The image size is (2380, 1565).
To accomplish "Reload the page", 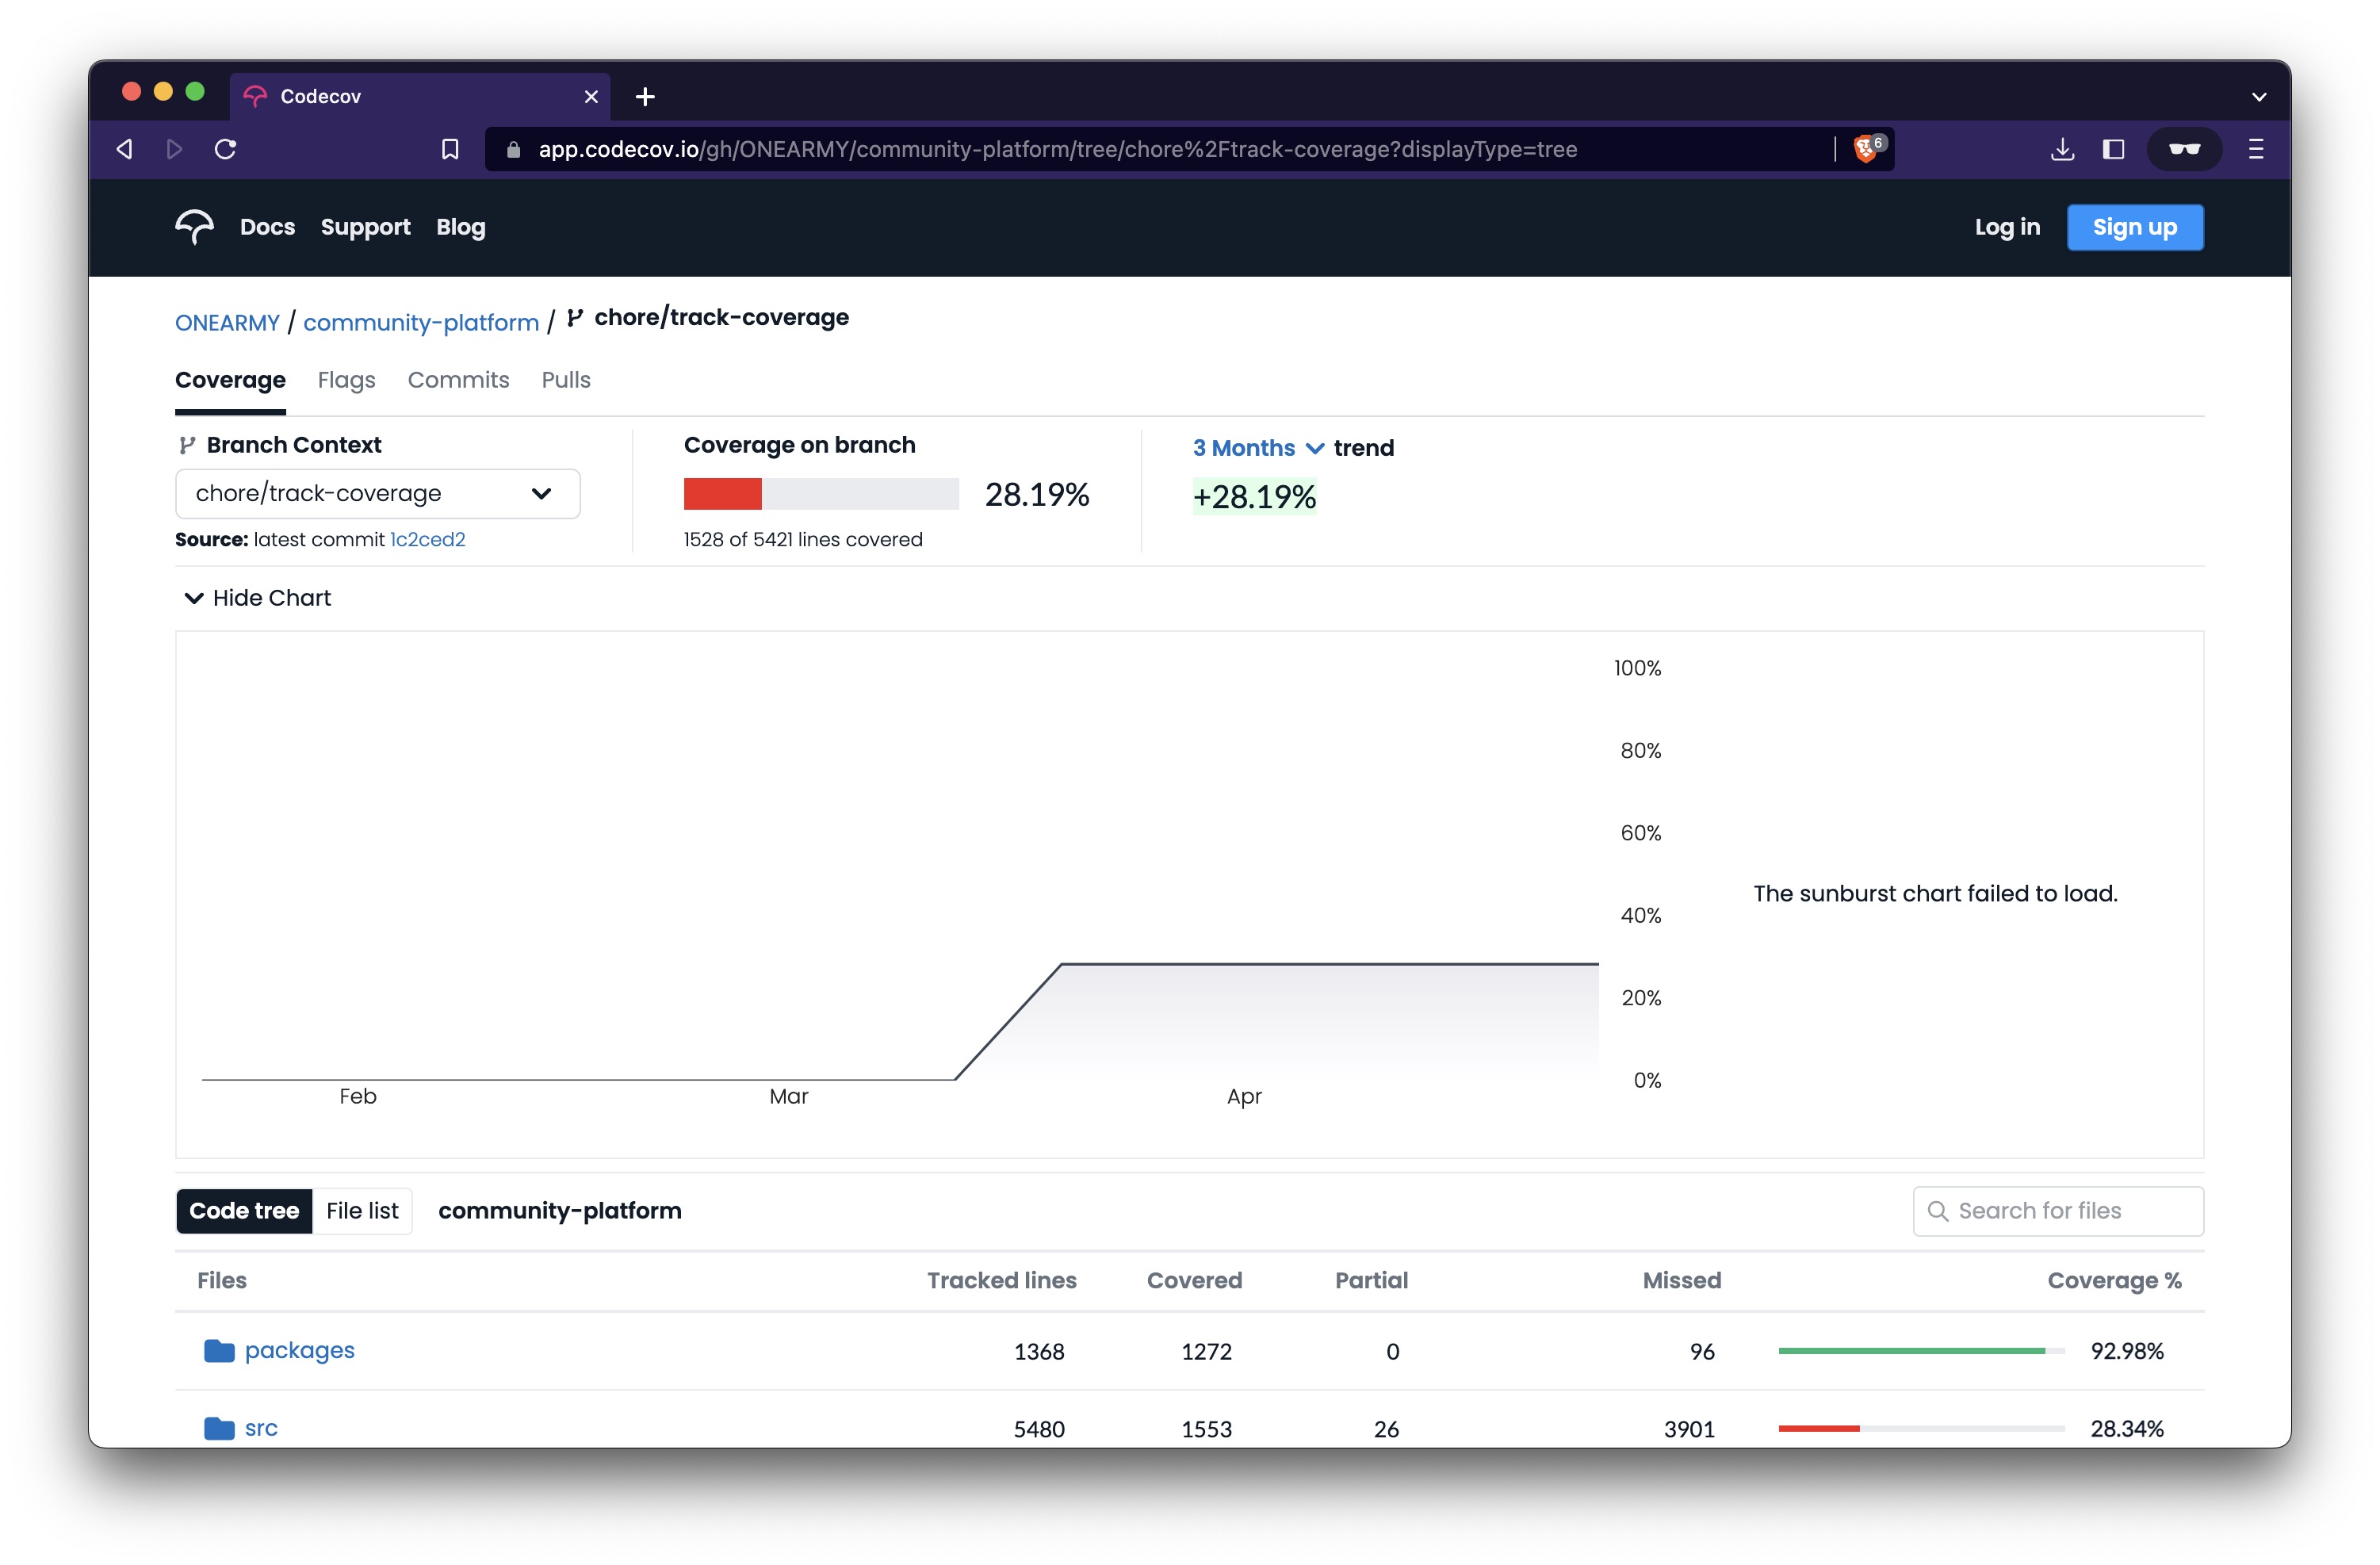I will pos(226,149).
